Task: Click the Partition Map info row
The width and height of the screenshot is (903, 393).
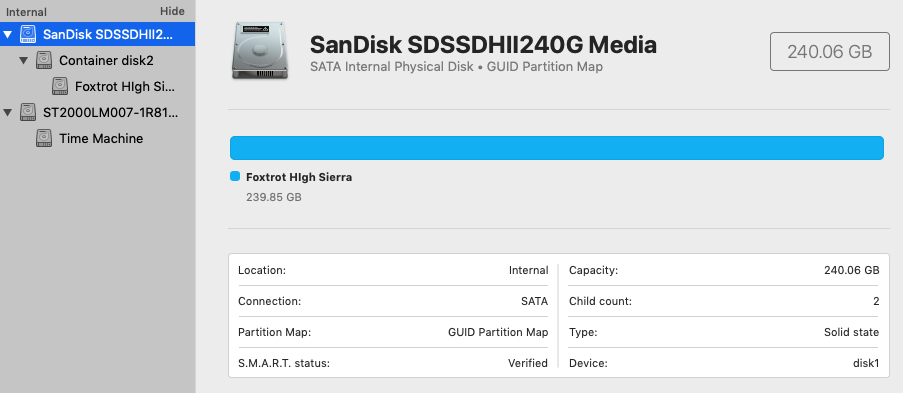Action: tap(393, 332)
